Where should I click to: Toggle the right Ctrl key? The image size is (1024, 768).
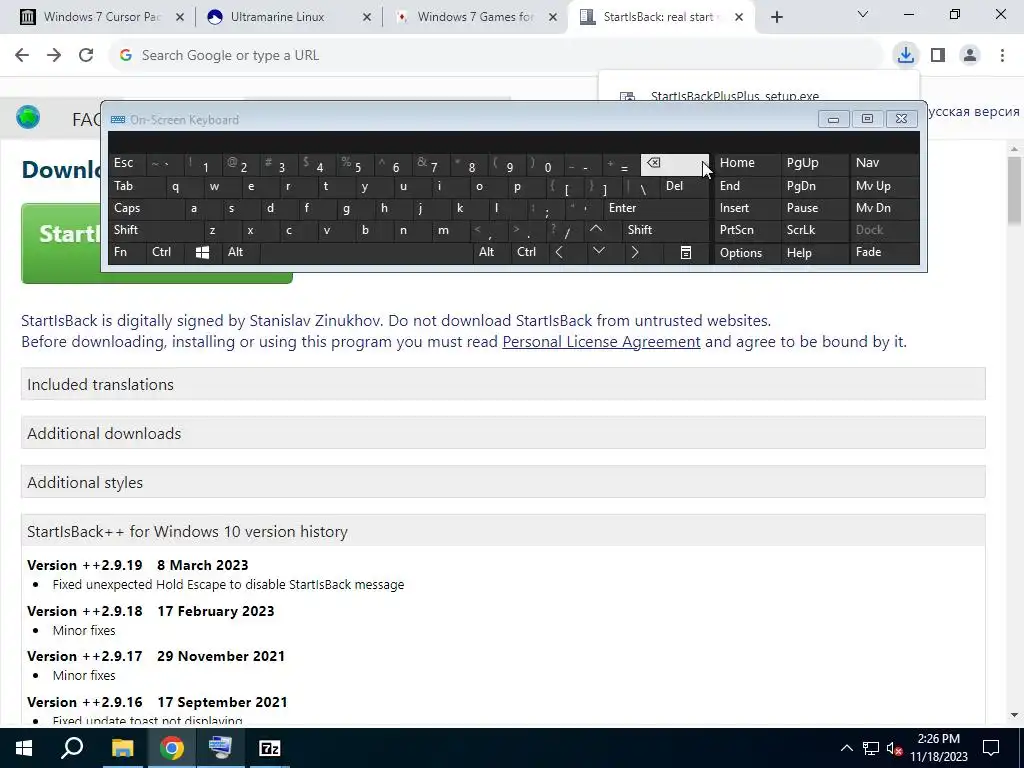[530, 252]
